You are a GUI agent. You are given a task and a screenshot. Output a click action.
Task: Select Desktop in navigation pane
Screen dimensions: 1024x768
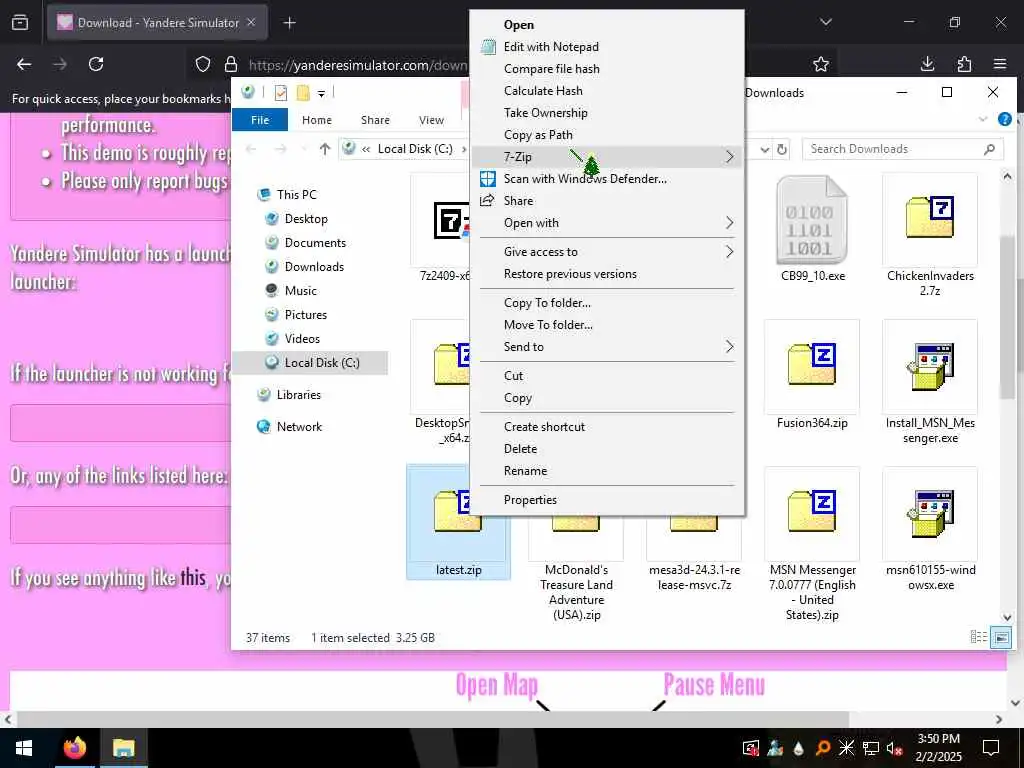click(x=306, y=219)
